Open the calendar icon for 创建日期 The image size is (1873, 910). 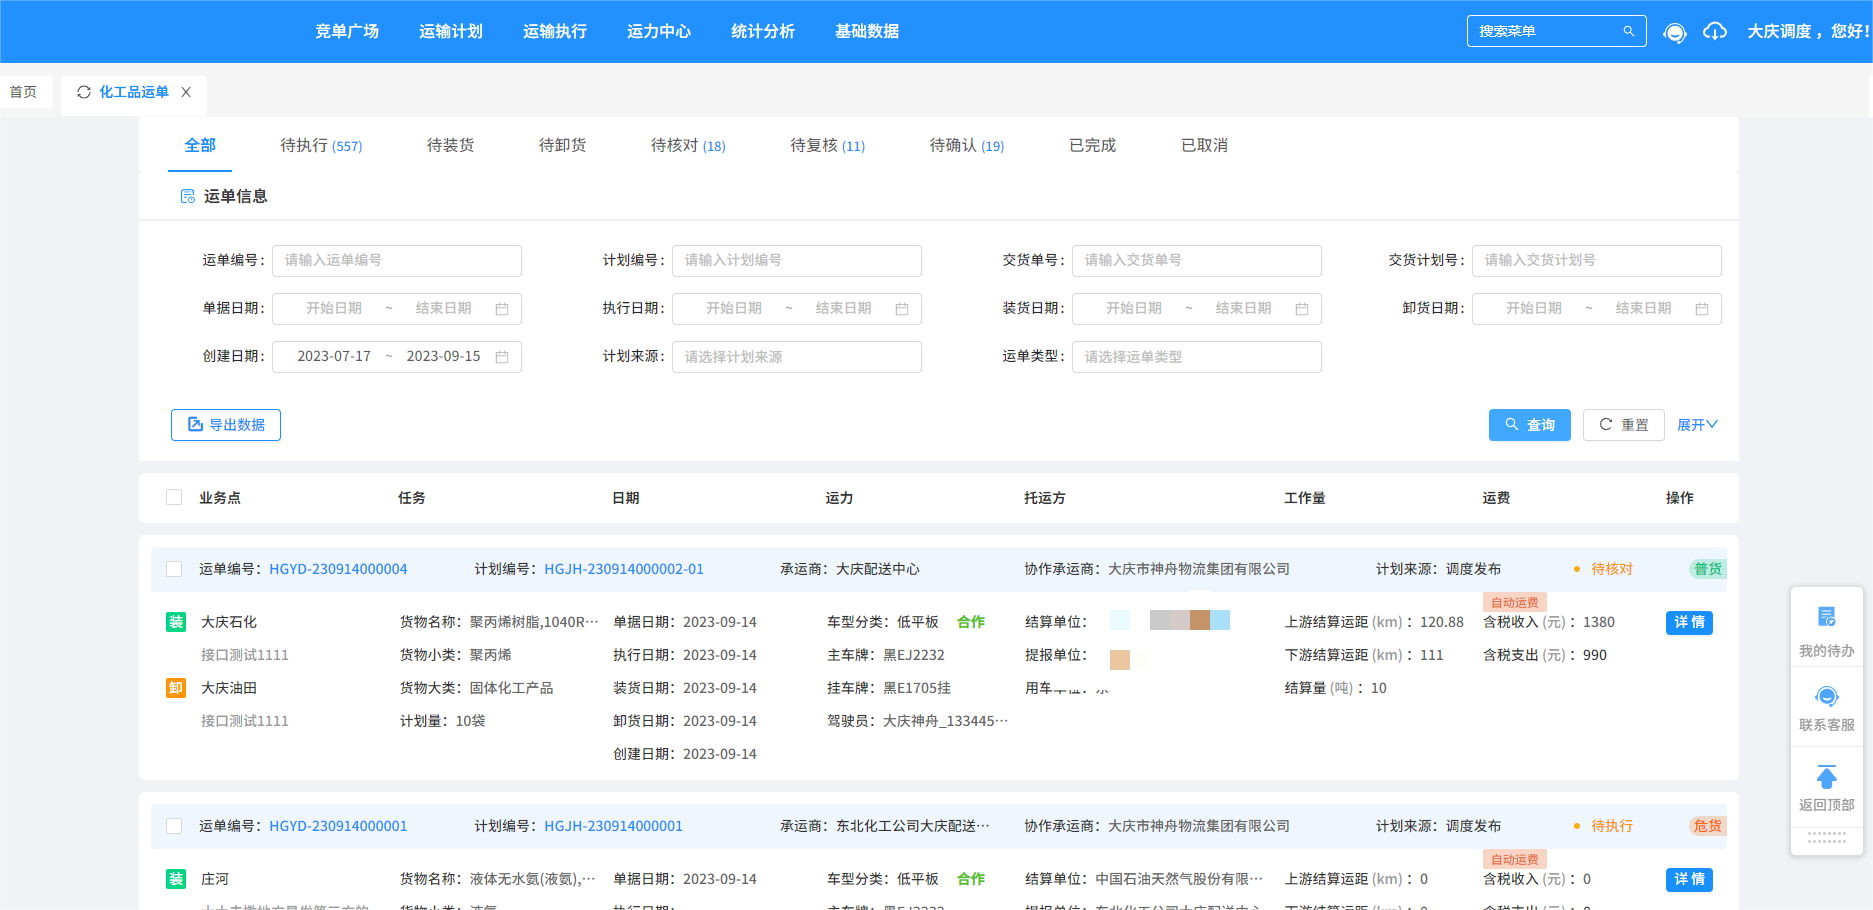[502, 357]
